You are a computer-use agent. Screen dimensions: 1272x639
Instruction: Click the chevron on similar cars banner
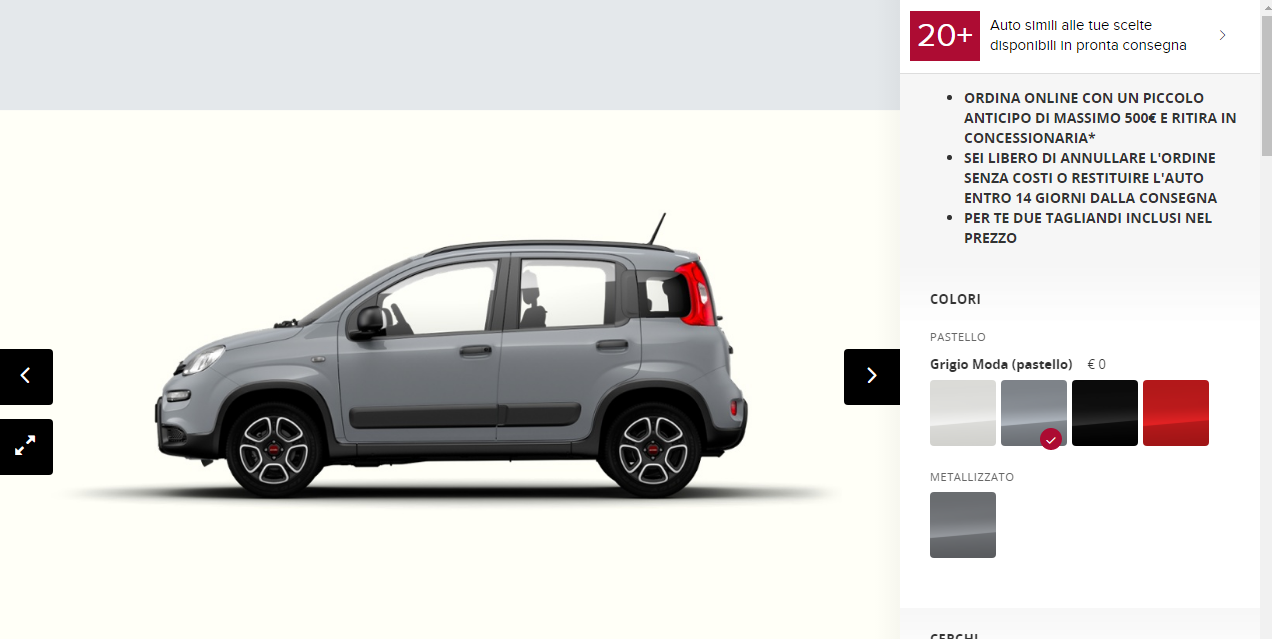coord(1222,36)
